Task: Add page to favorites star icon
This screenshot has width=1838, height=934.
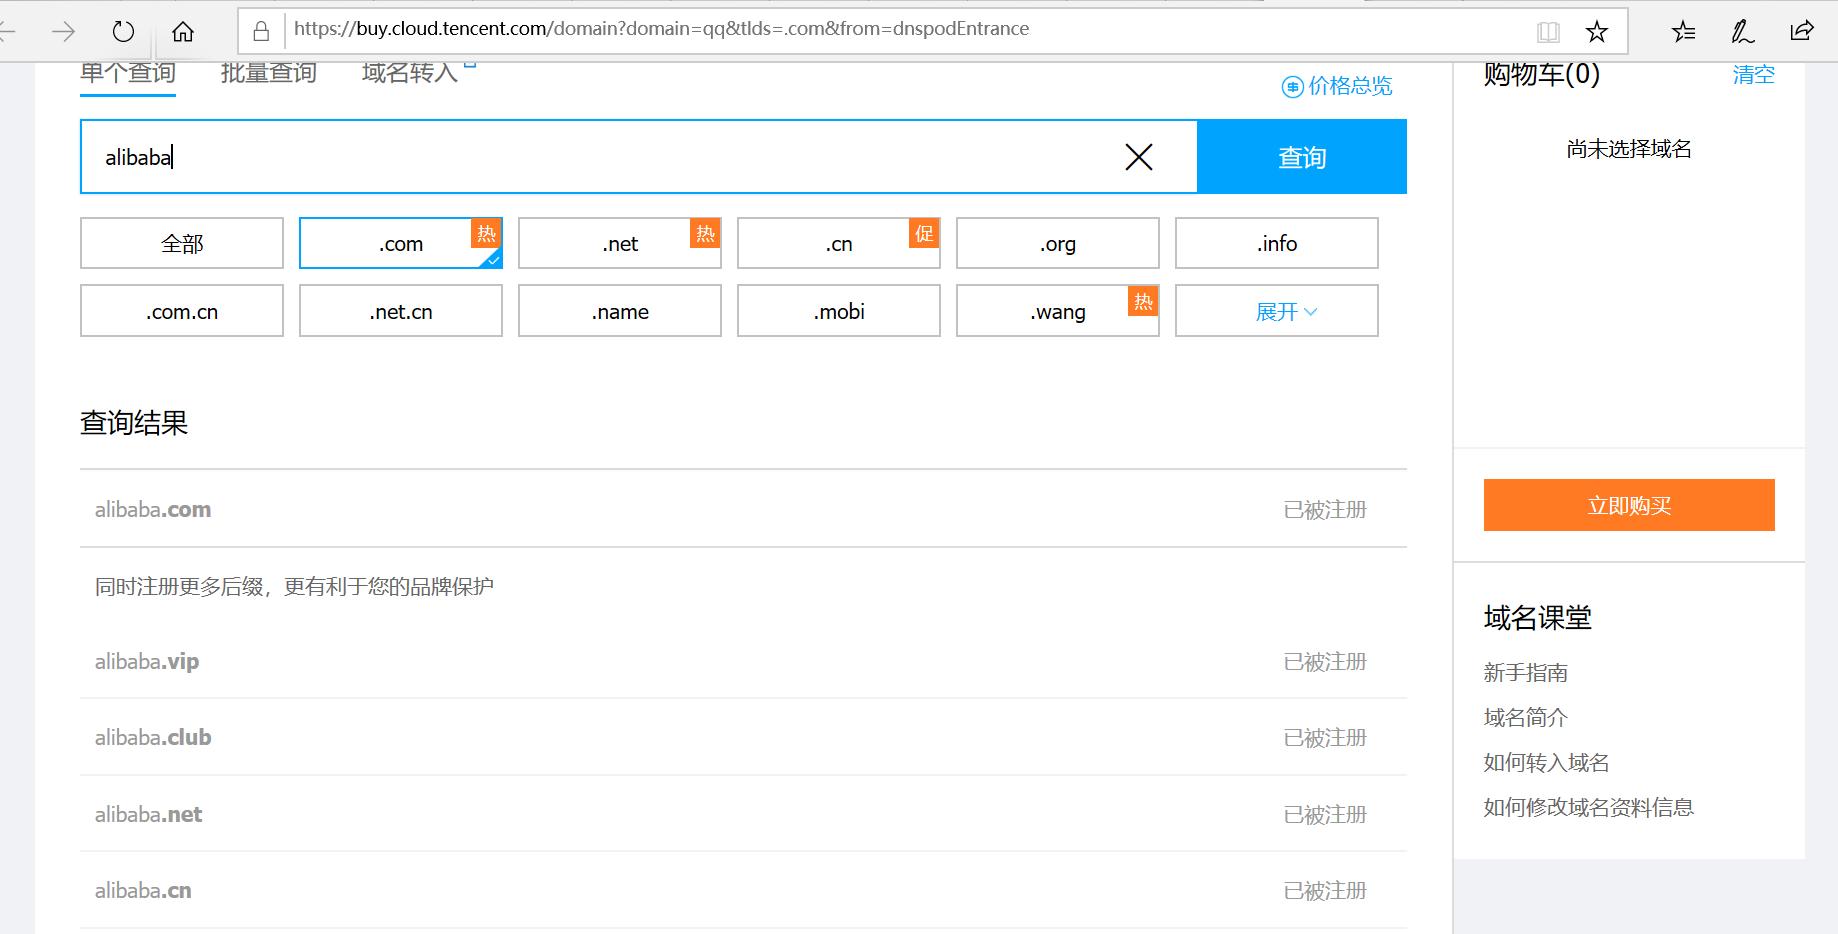Action: click(1597, 32)
